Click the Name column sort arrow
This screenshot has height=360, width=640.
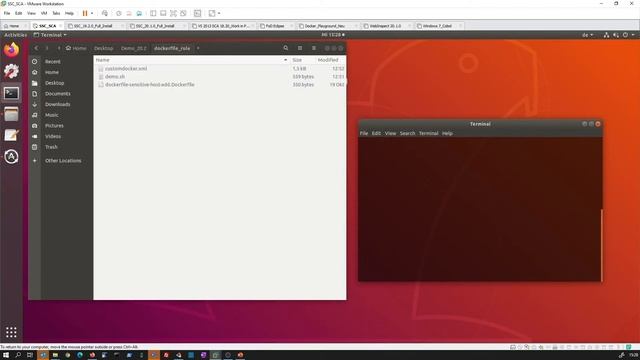[x=285, y=60]
